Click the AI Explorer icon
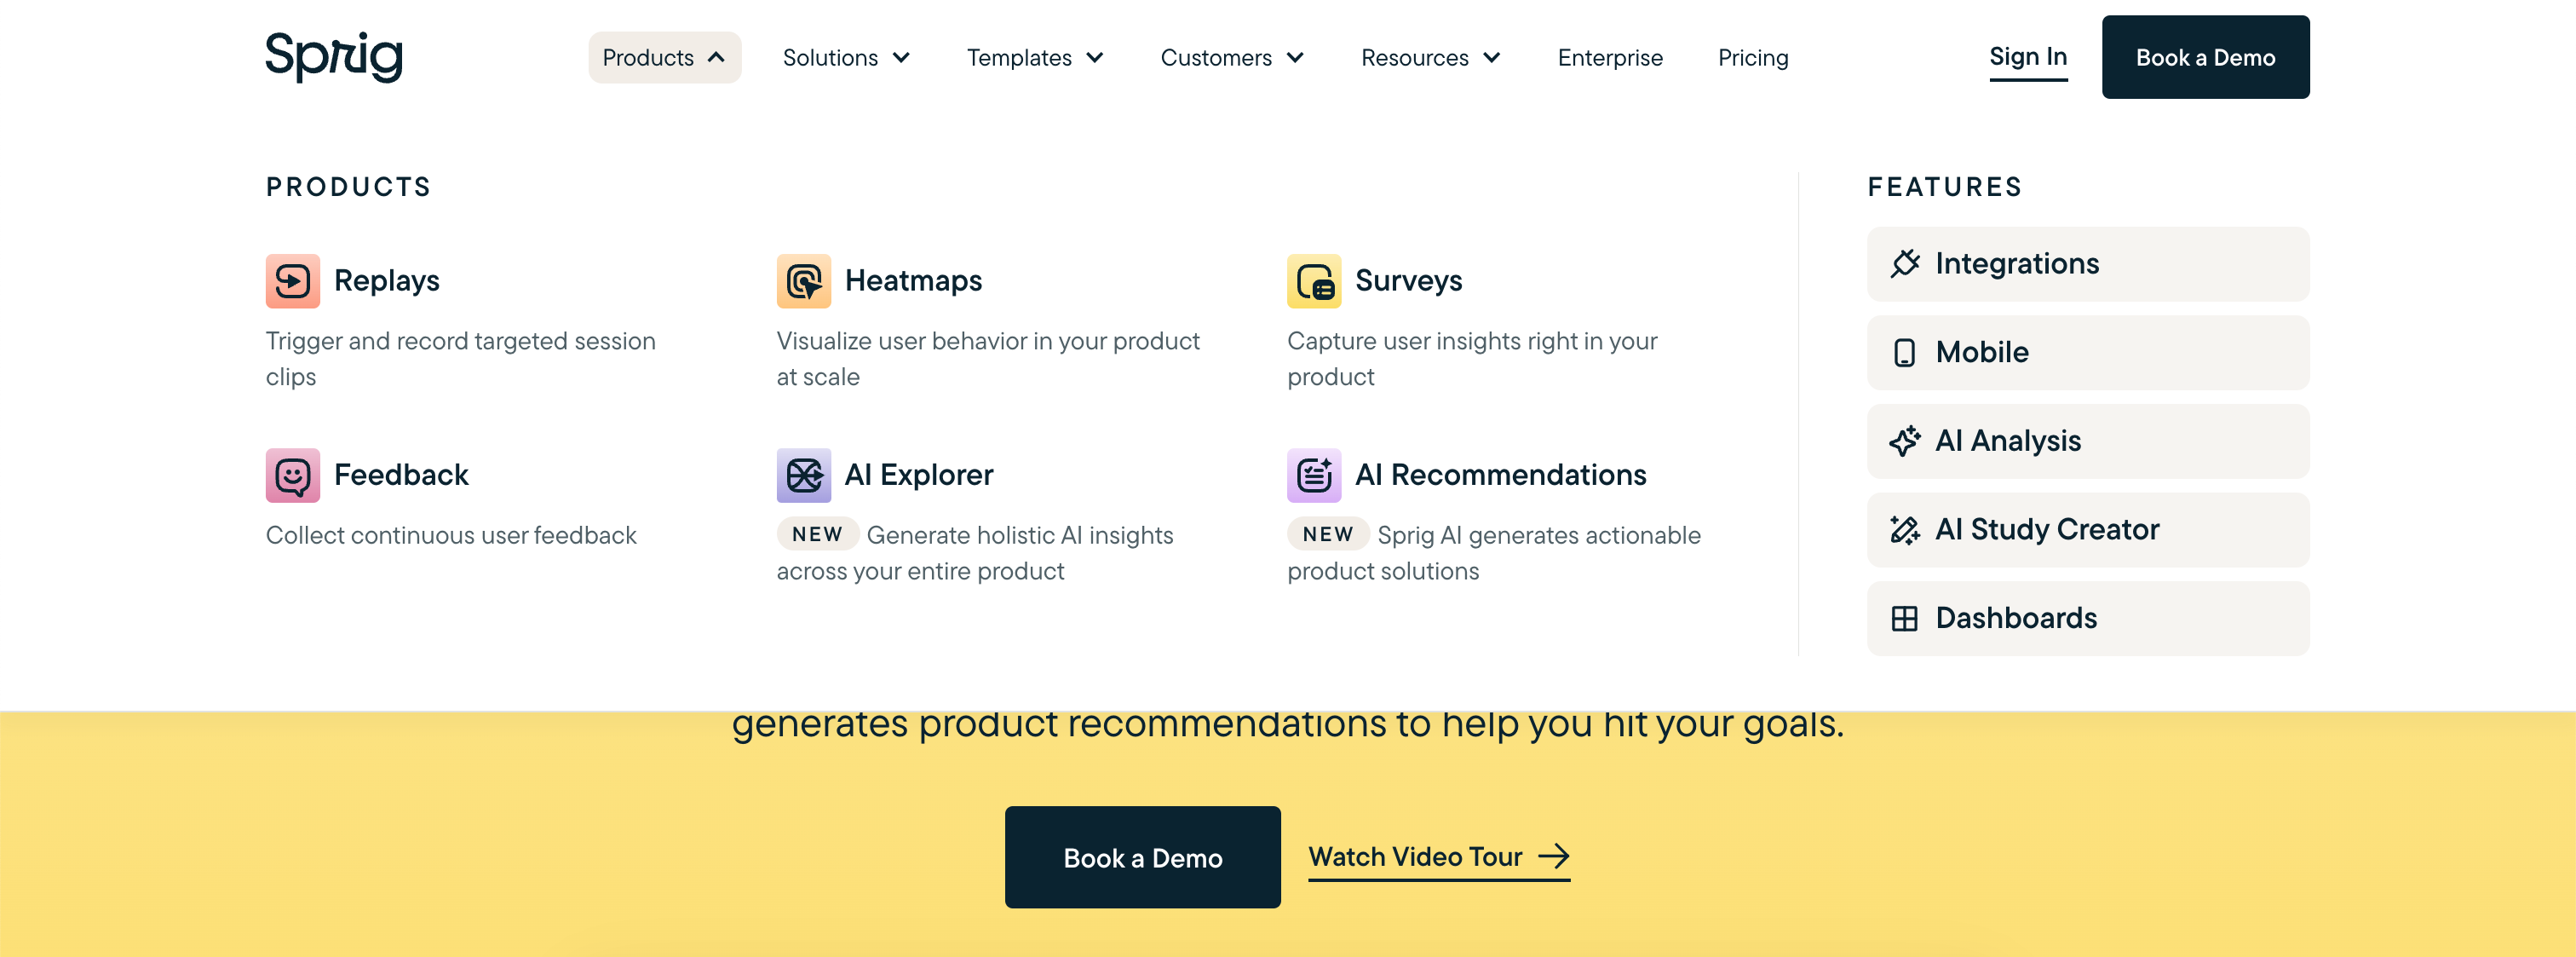 click(803, 475)
